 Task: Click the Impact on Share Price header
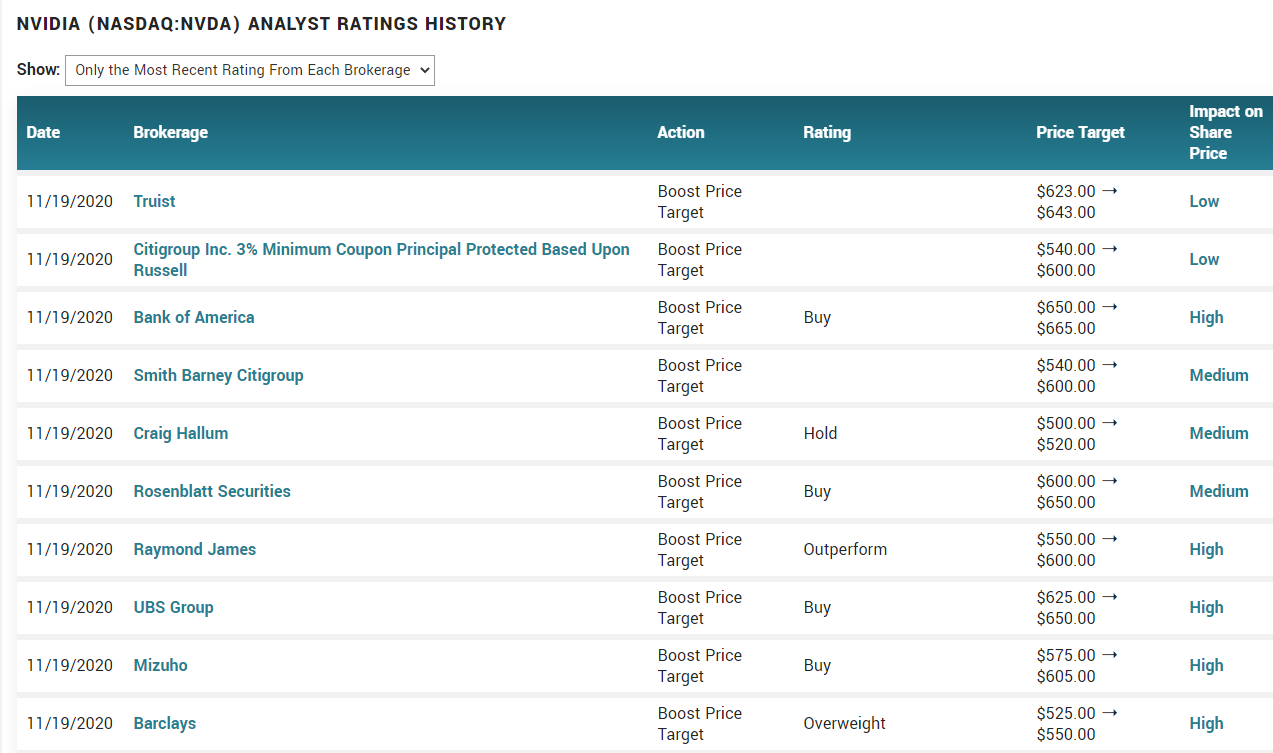coord(1226,132)
